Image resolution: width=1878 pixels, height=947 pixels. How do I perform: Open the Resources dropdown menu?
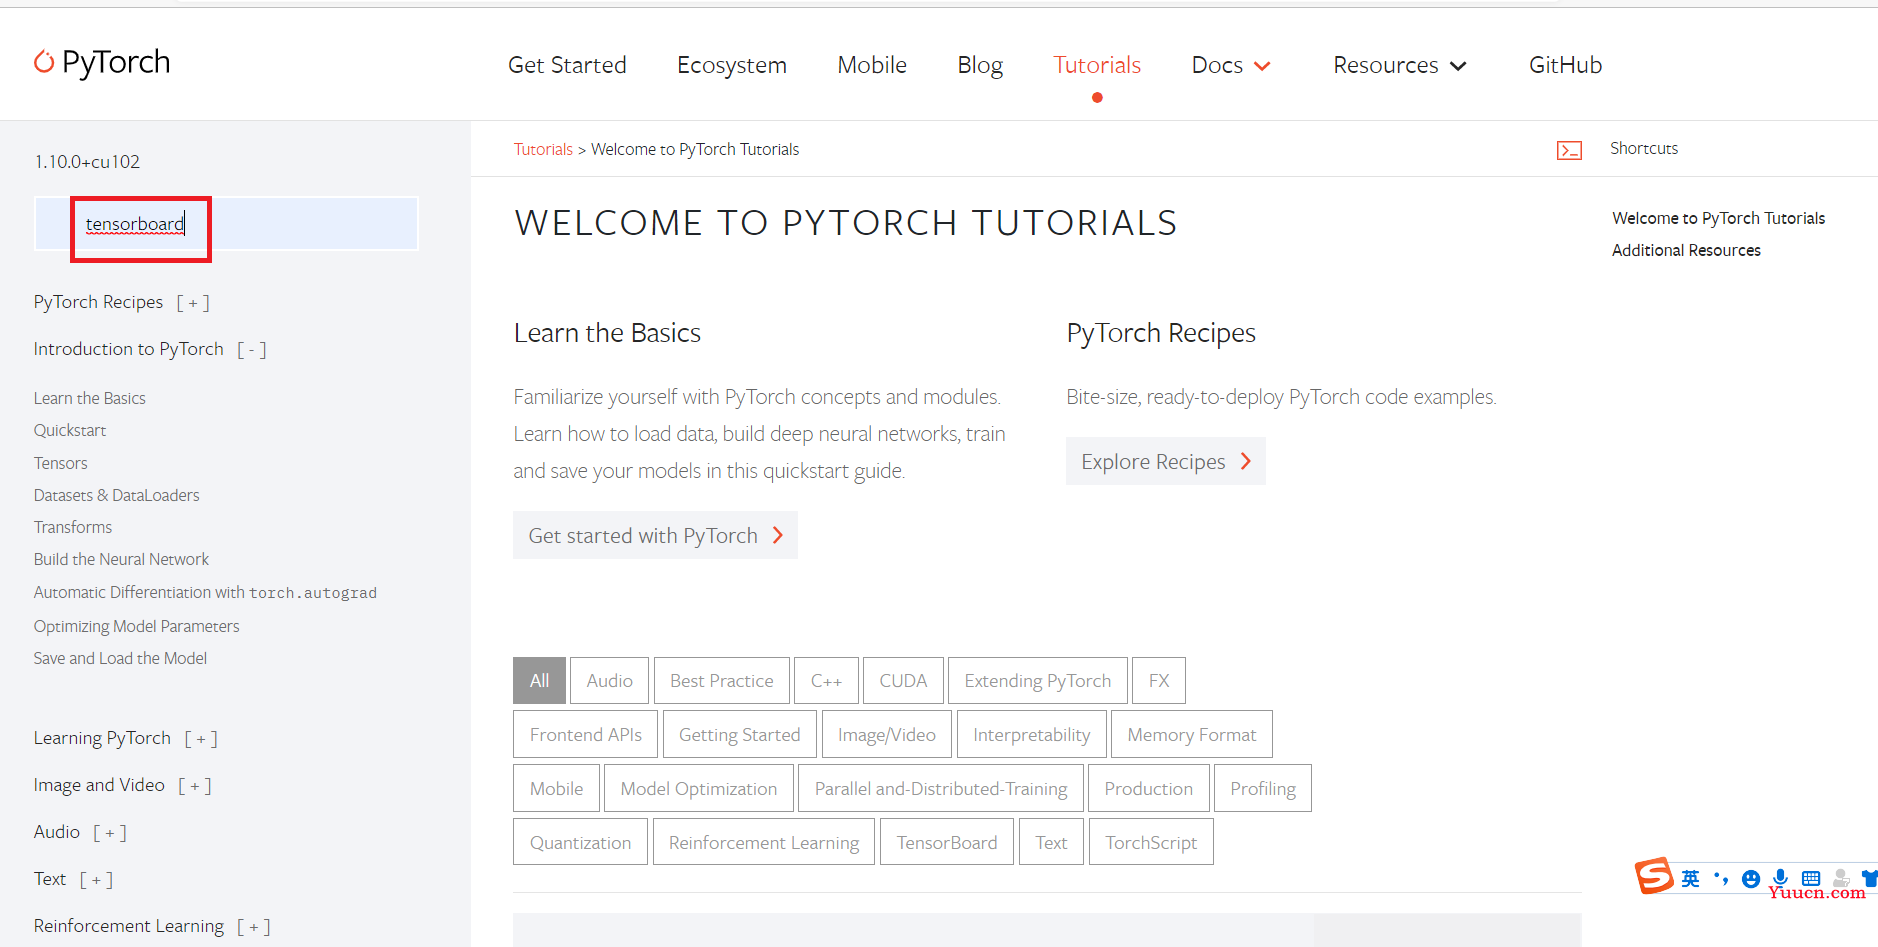tap(1400, 65)
